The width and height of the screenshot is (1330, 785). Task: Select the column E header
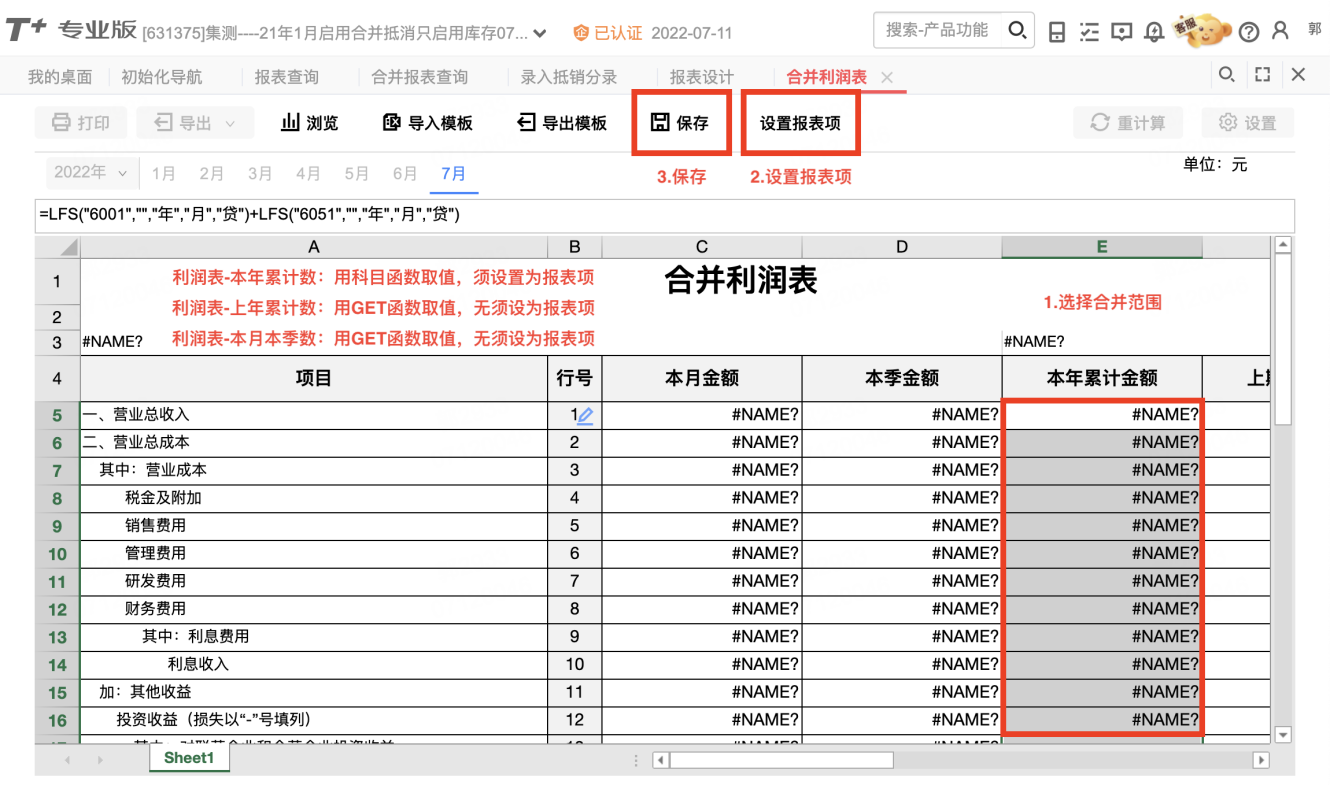coord(1102,247)
